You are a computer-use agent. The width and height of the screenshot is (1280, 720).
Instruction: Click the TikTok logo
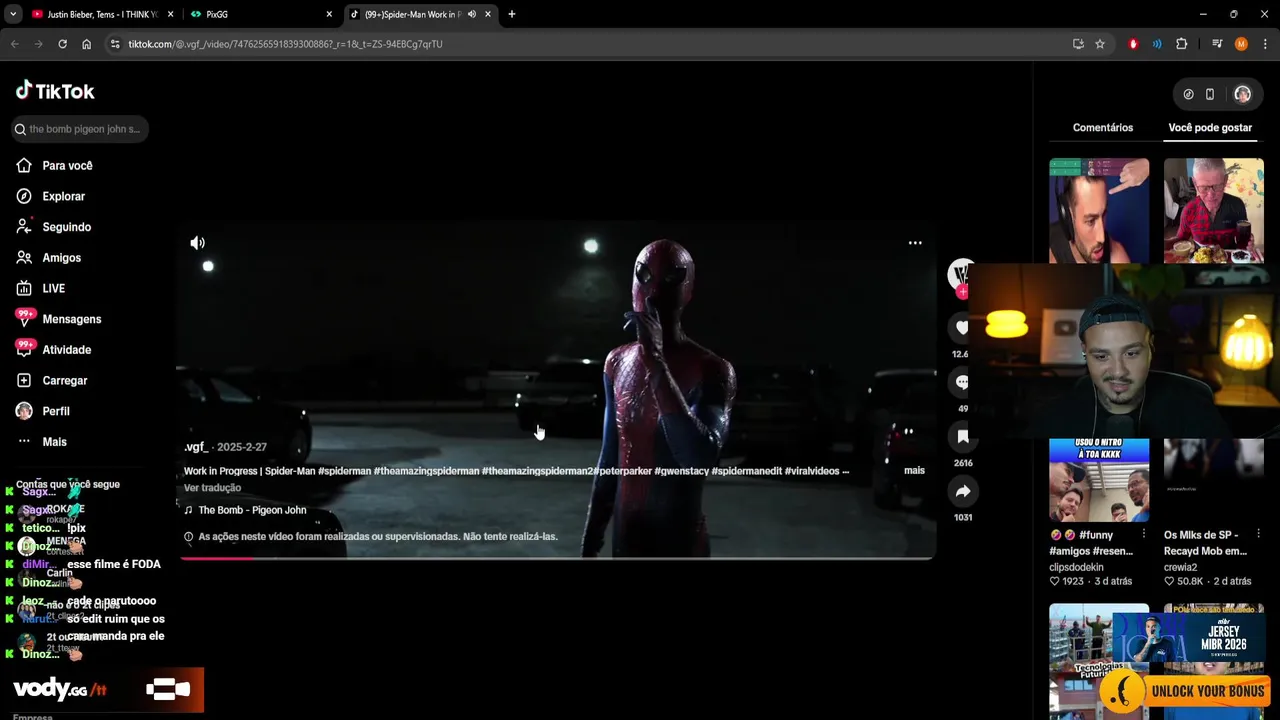click(55, 91)
